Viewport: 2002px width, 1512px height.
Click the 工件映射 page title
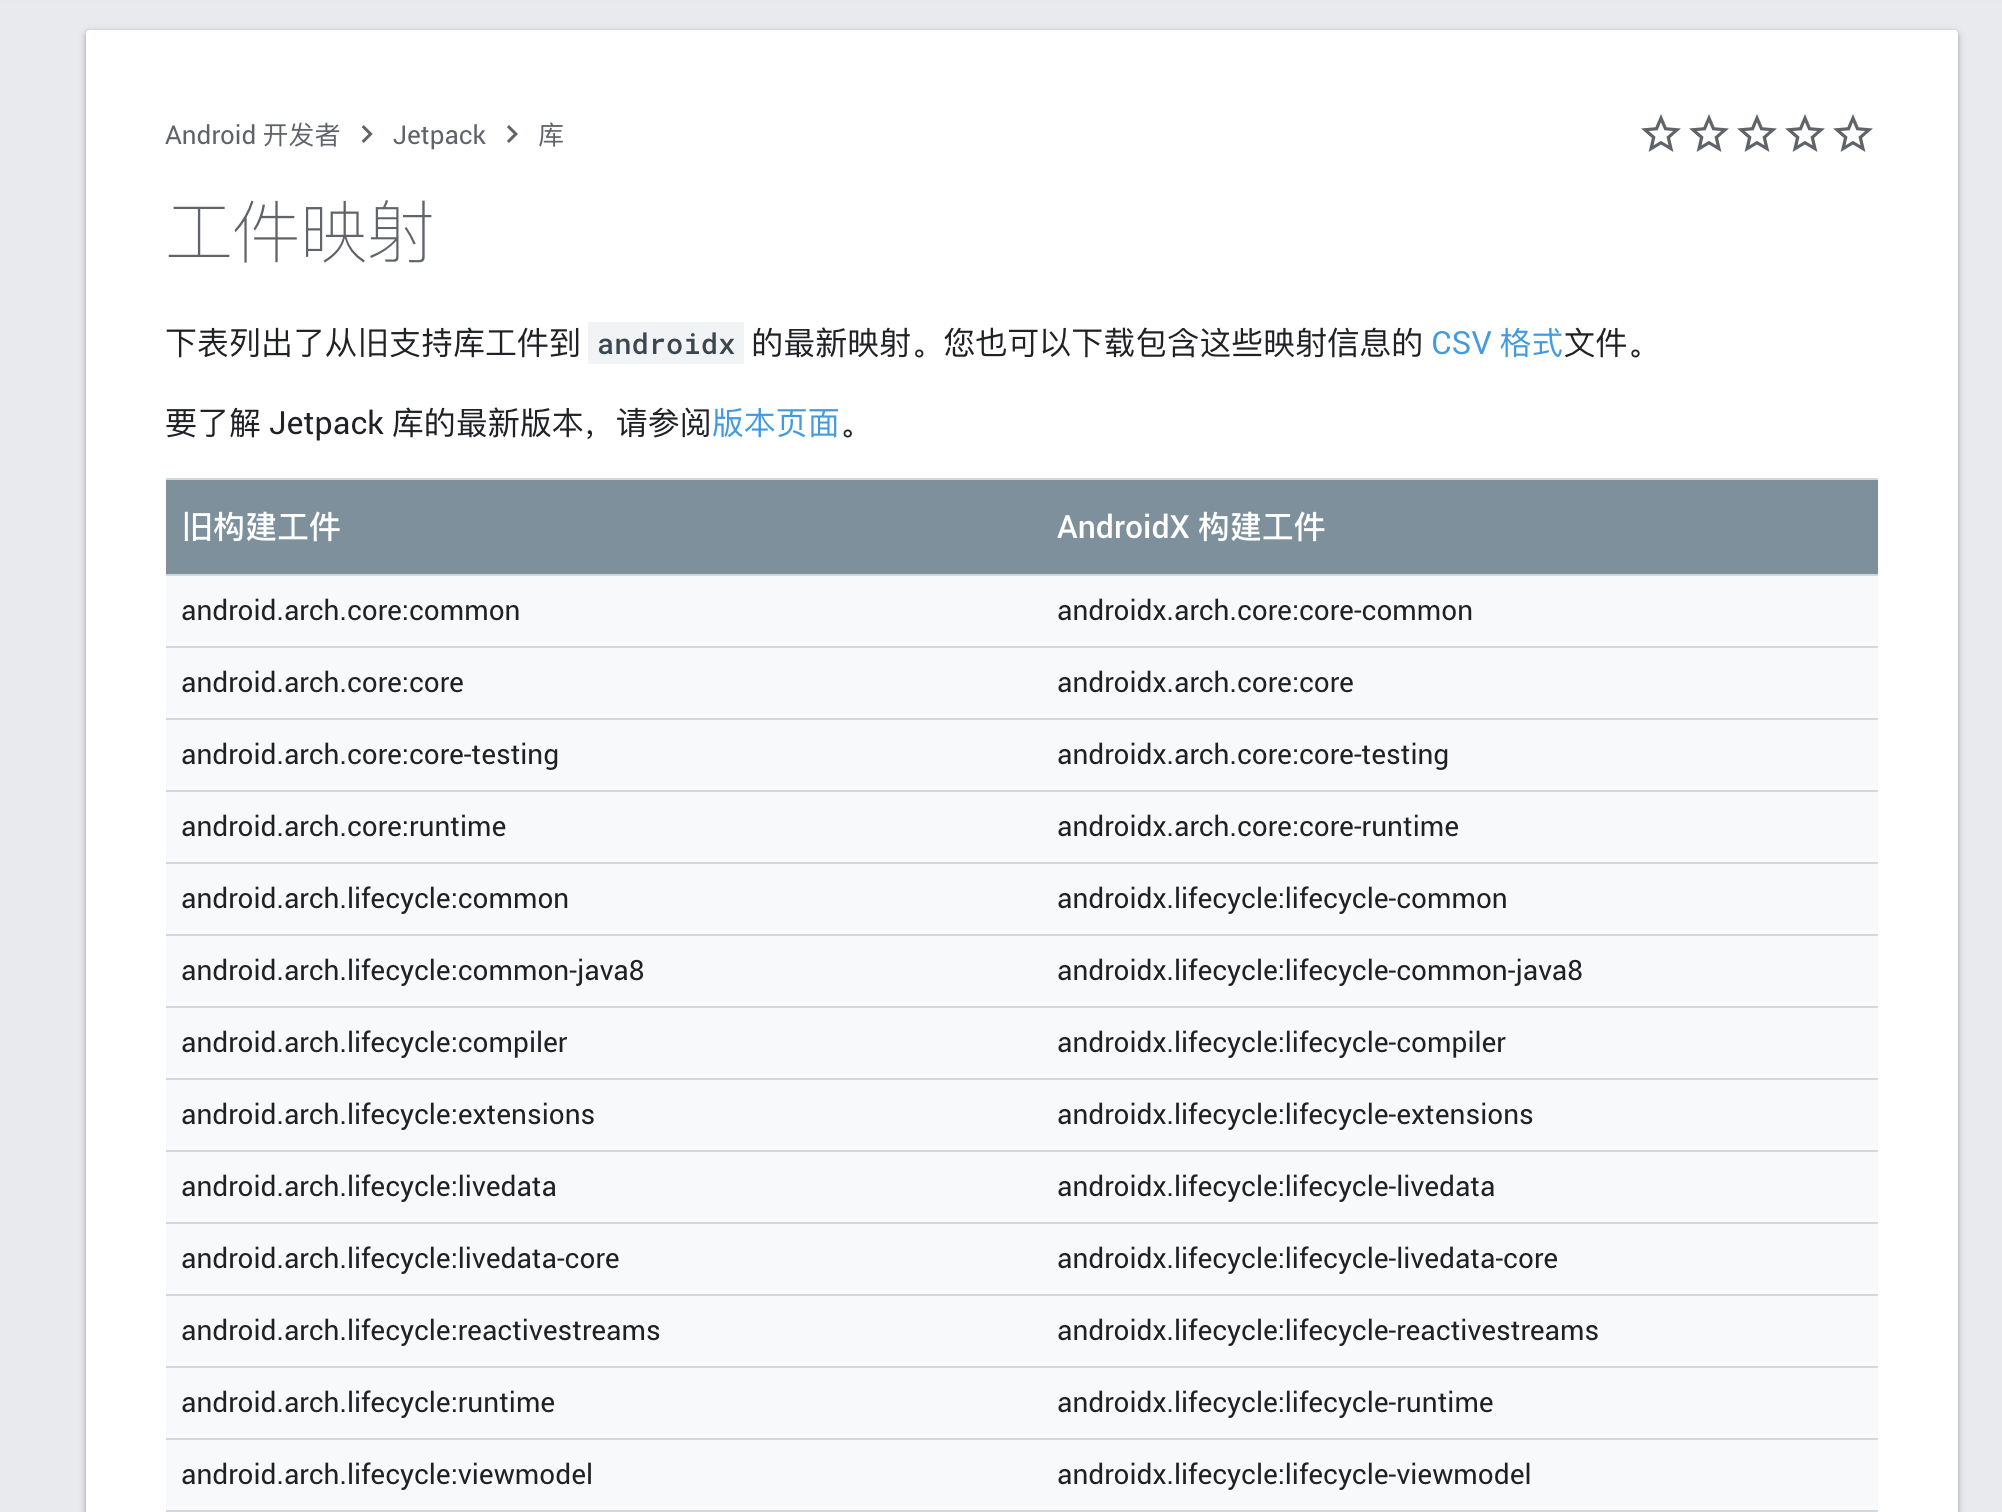[x=300, y=232]
